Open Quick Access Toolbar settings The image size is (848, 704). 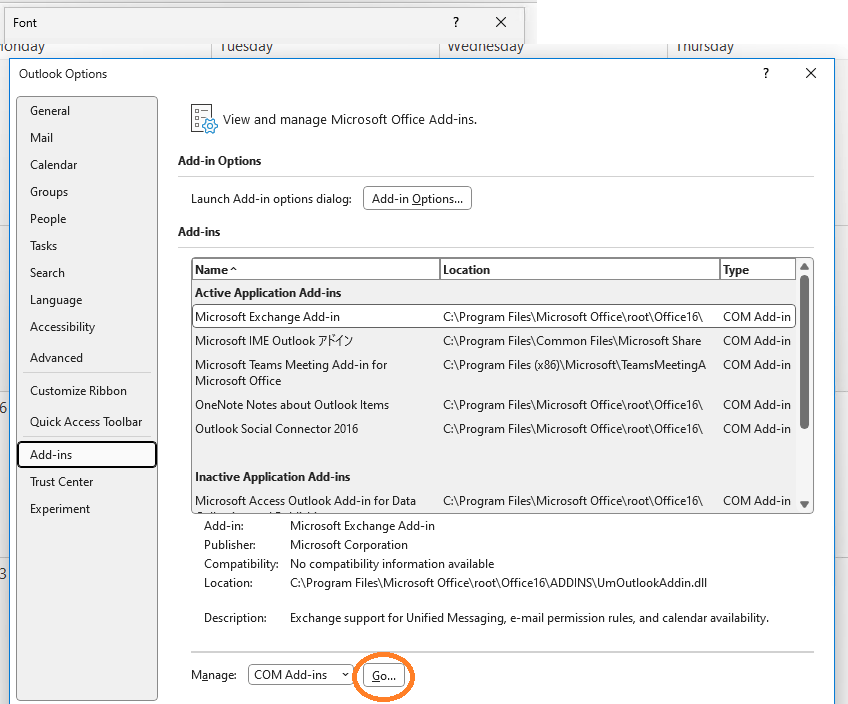(87, 421)
